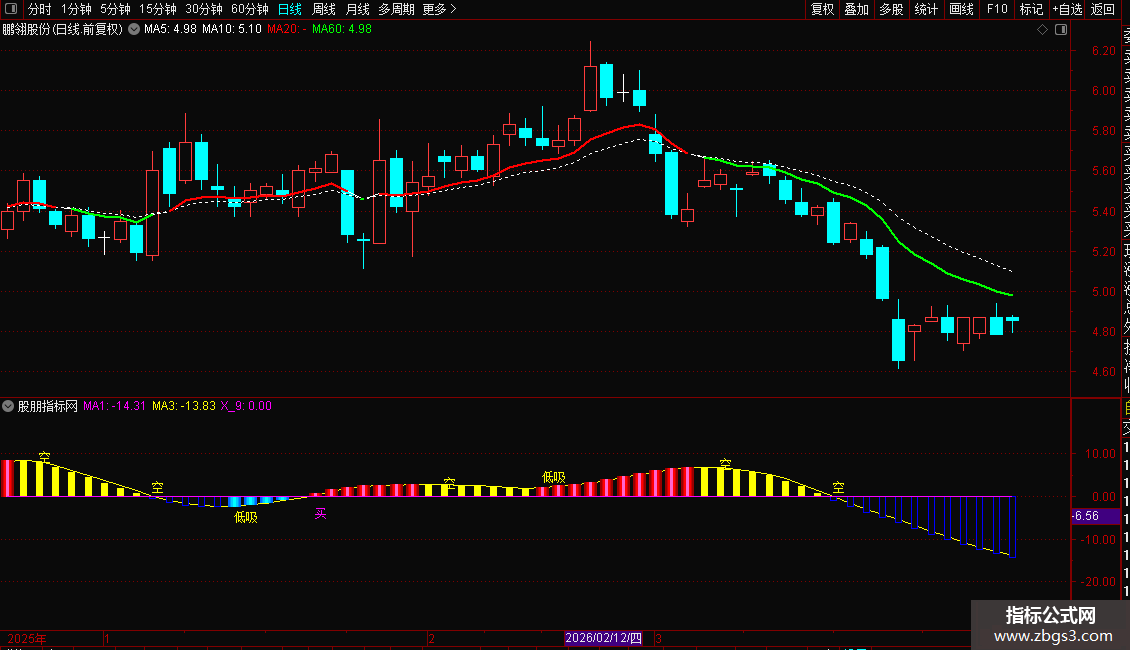Screen dimensions: 1130x650
Task: Click the 标记 mark button
Action: pyautogui.click(x=1031, y=9)
